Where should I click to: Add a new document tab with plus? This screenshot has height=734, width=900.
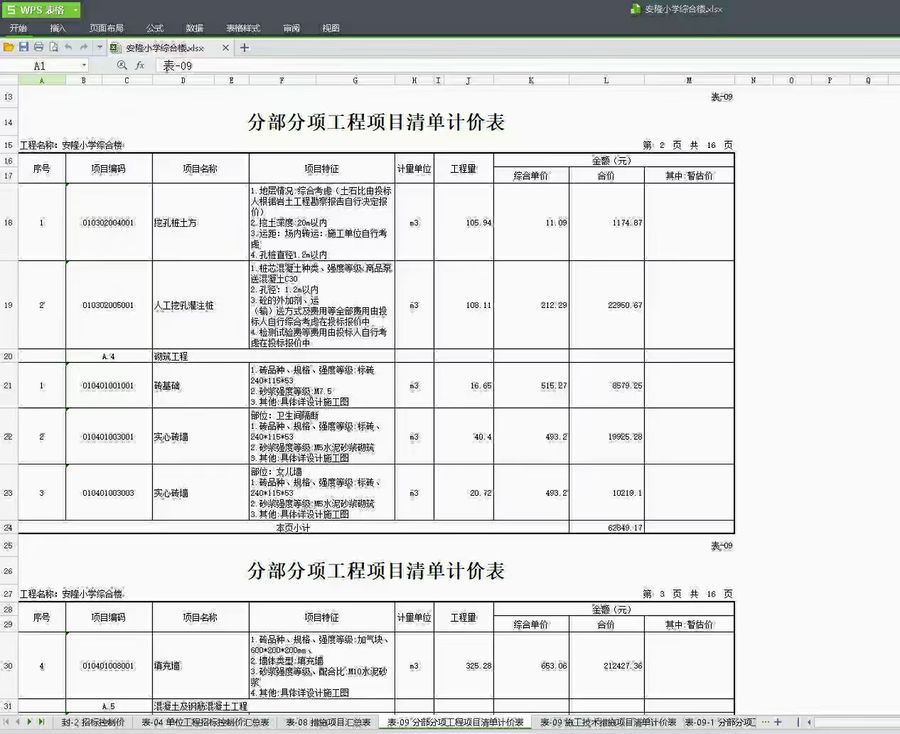tap(244, 48)
